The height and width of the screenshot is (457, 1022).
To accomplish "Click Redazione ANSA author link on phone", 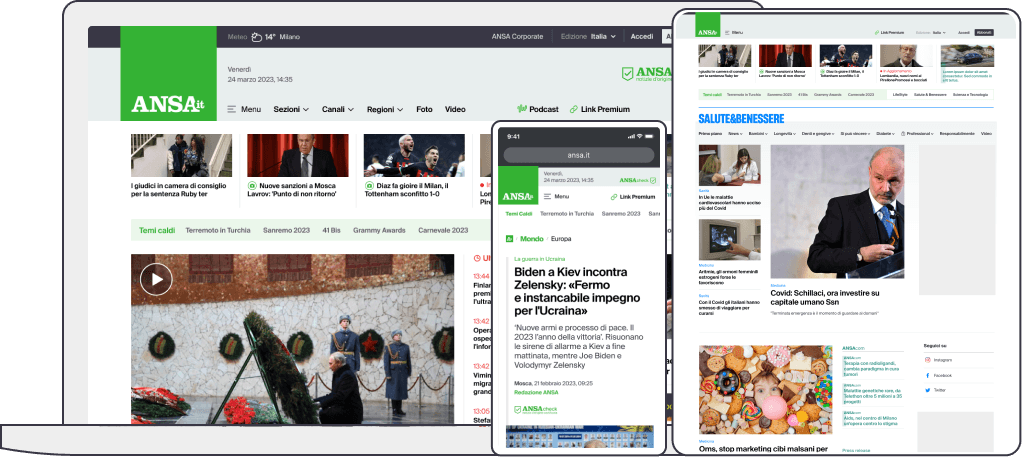I will pyautogui.click(x=536, y=392).
